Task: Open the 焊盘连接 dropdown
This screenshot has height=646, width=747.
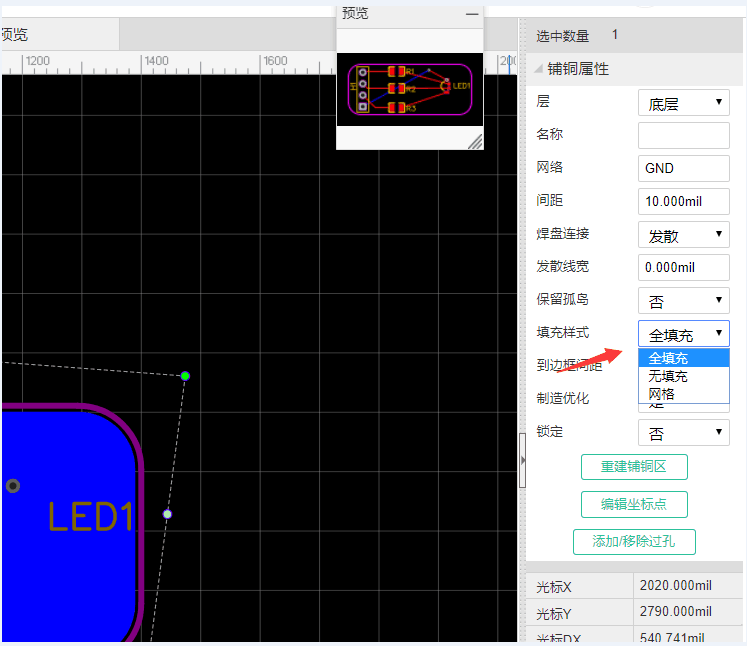Action: tap(683, 235)
